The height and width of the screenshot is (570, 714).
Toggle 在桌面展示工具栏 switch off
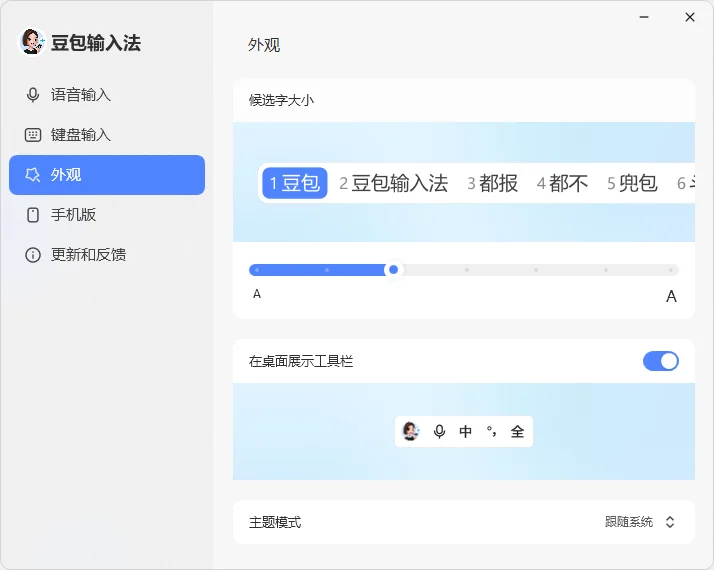(661, 361)
